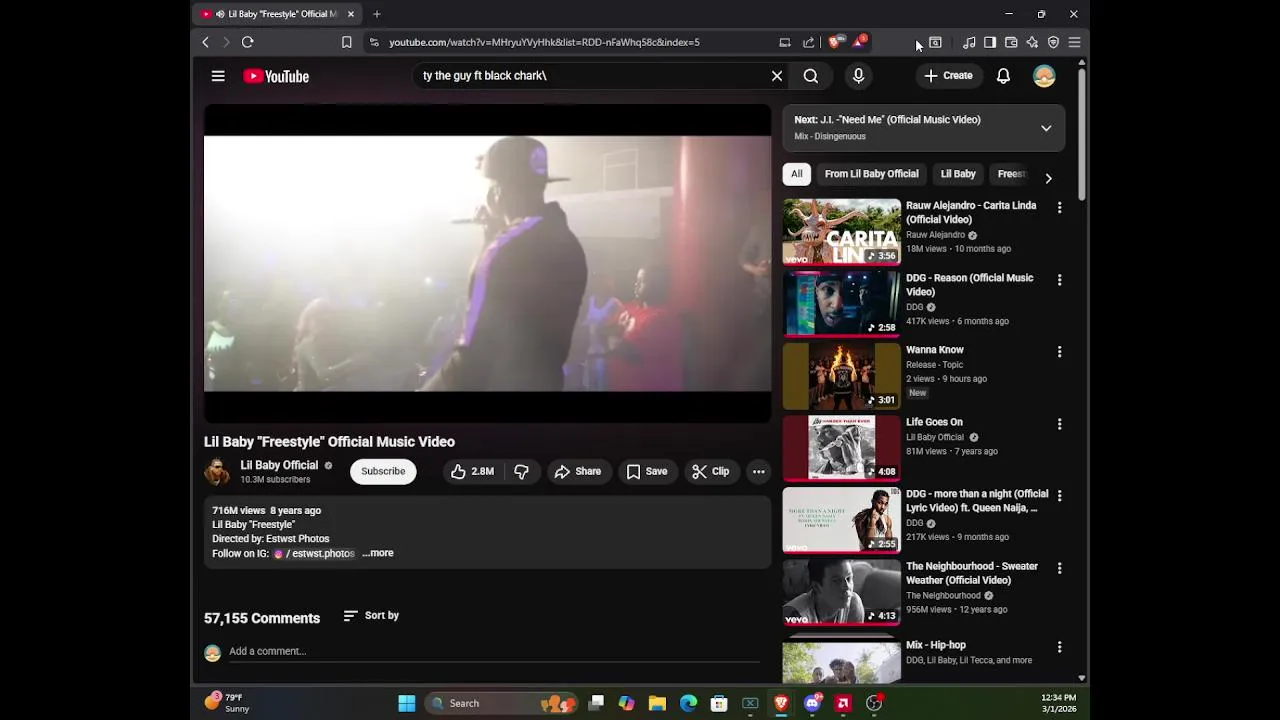
Task: Open more options for Wanna Know video
Action: click(x=1059, y=352)
